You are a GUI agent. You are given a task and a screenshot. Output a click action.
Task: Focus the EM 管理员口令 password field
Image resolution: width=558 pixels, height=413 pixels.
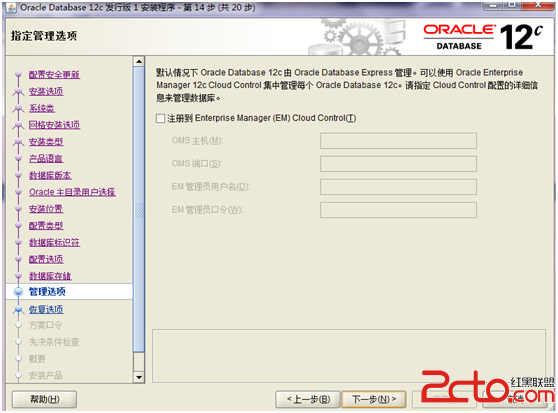coord(398,210)
